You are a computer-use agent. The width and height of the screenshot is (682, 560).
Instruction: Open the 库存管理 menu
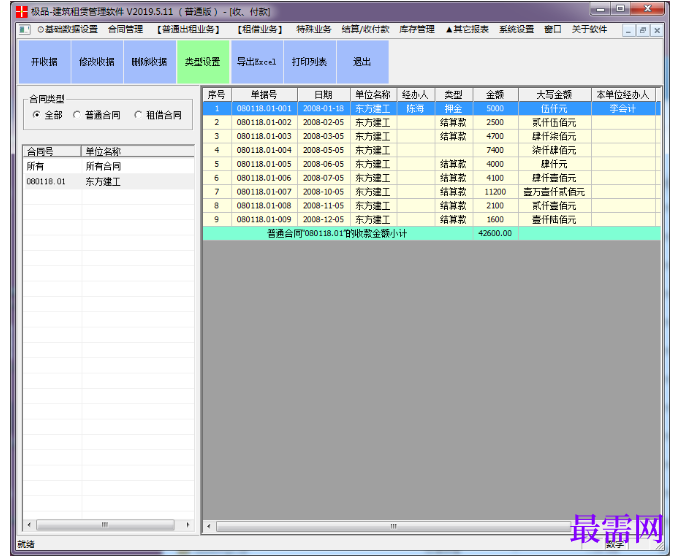click(x=417, y=30)
